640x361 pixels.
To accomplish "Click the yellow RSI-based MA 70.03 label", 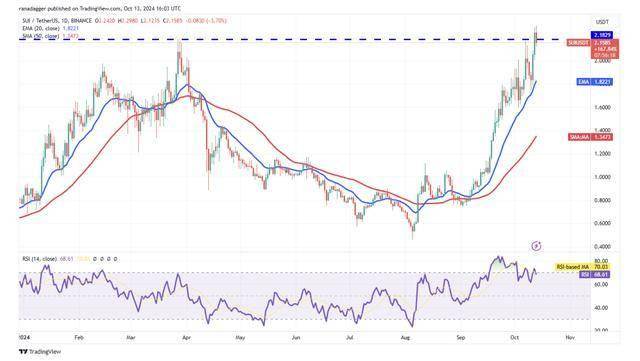I will coord(583,267).
